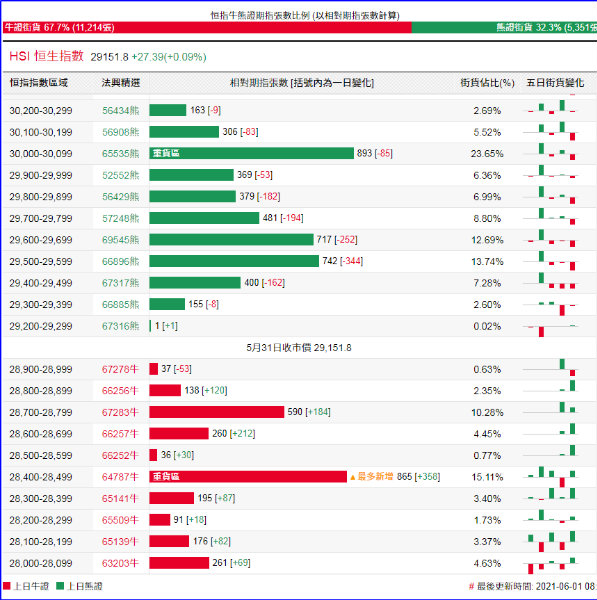Image resolution: width=597 pixels, height=600 pixels.
Task: Open warrant link 69545熊
Action: [x=121, y=240]
